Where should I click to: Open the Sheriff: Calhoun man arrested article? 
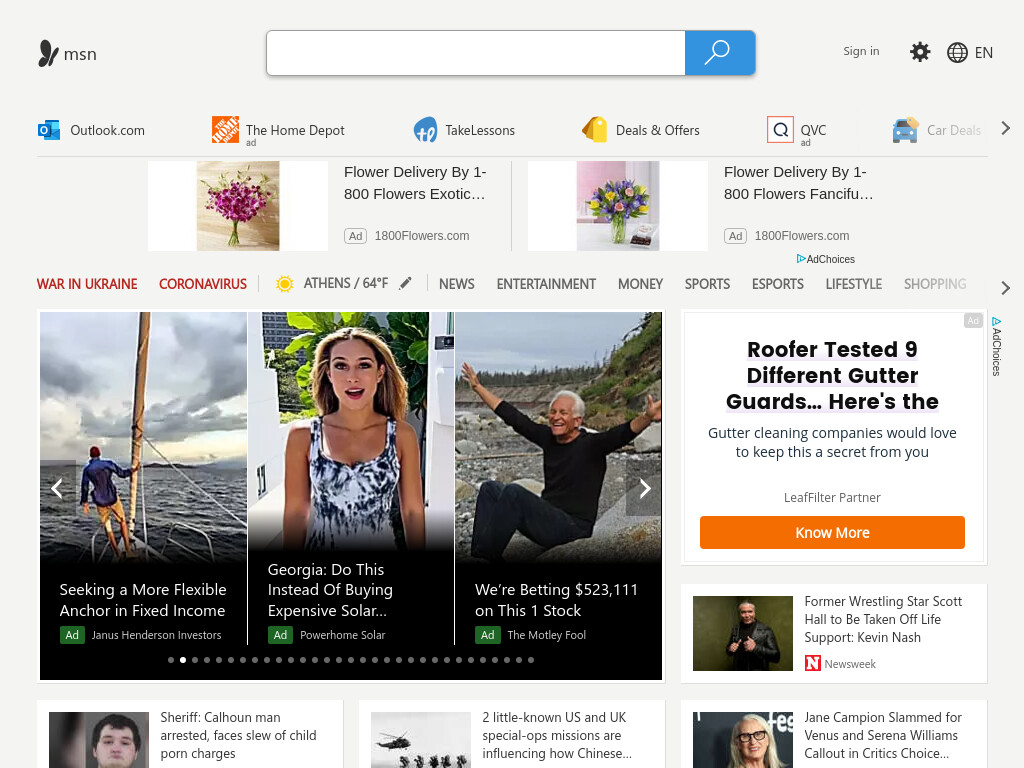[x=238, y=735]
